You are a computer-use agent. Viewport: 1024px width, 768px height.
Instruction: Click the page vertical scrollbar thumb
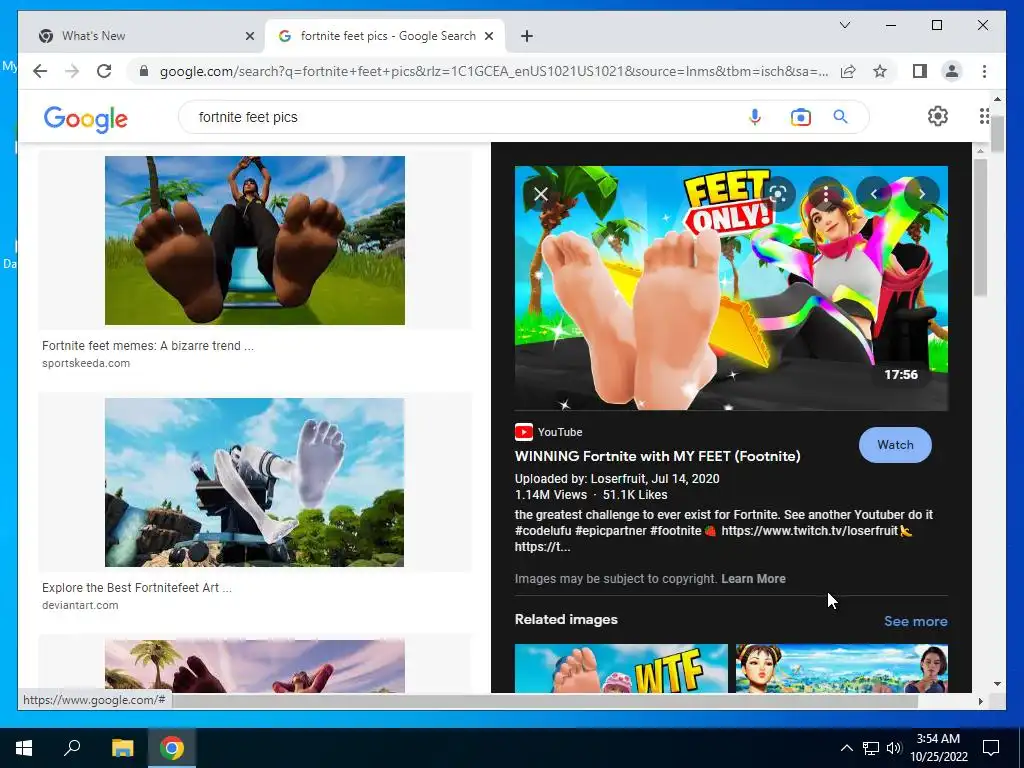coord(997,134)
